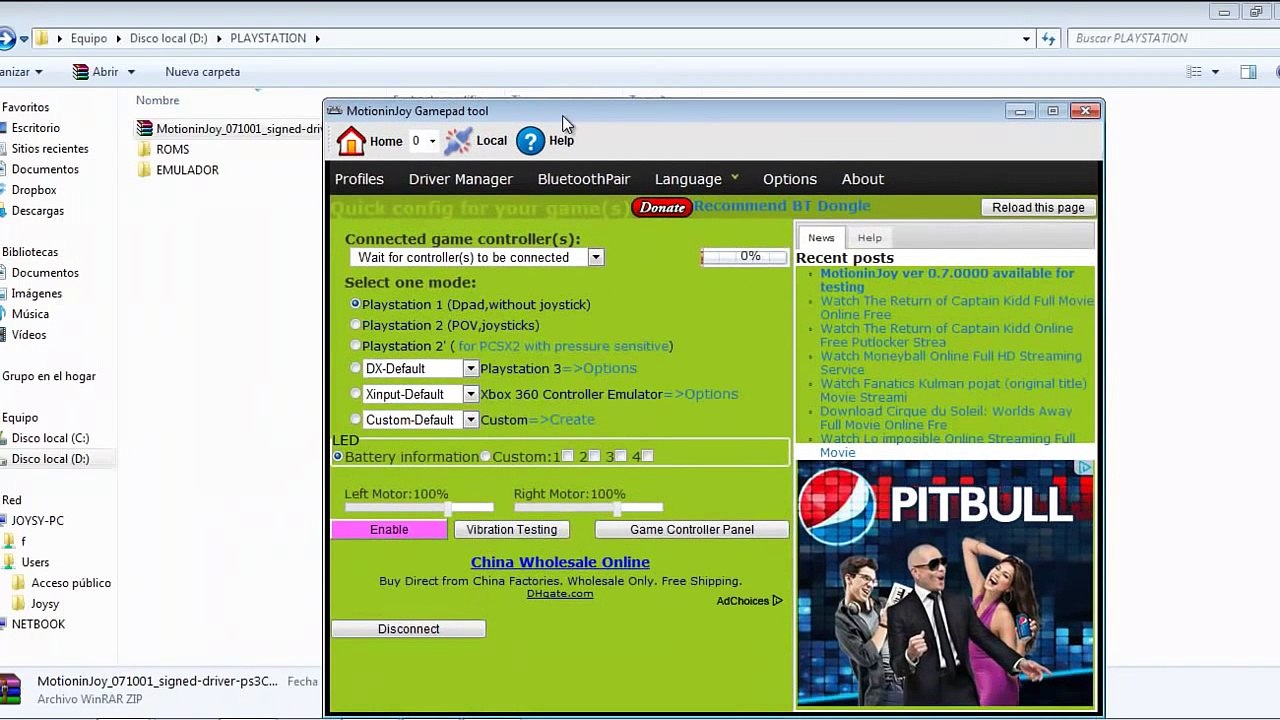
Task: Click the AdChoices icon below the ad
Action: tap(777, 601)
